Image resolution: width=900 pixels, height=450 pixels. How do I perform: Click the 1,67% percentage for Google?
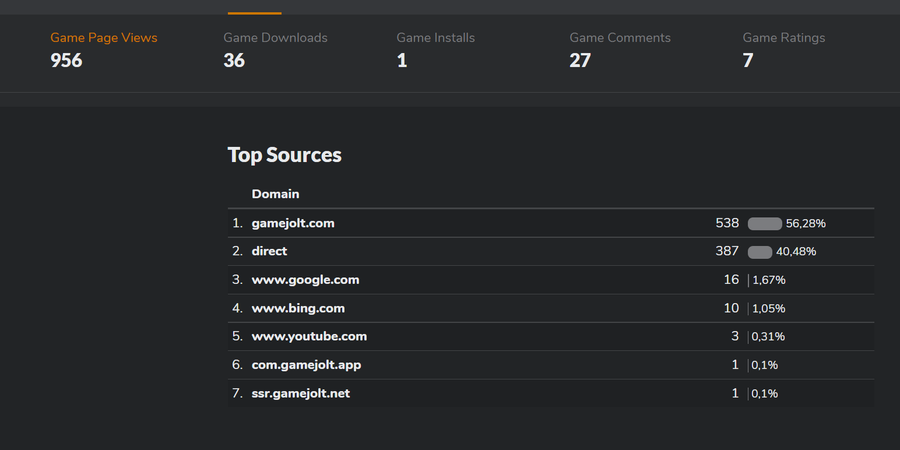point(769,280)
